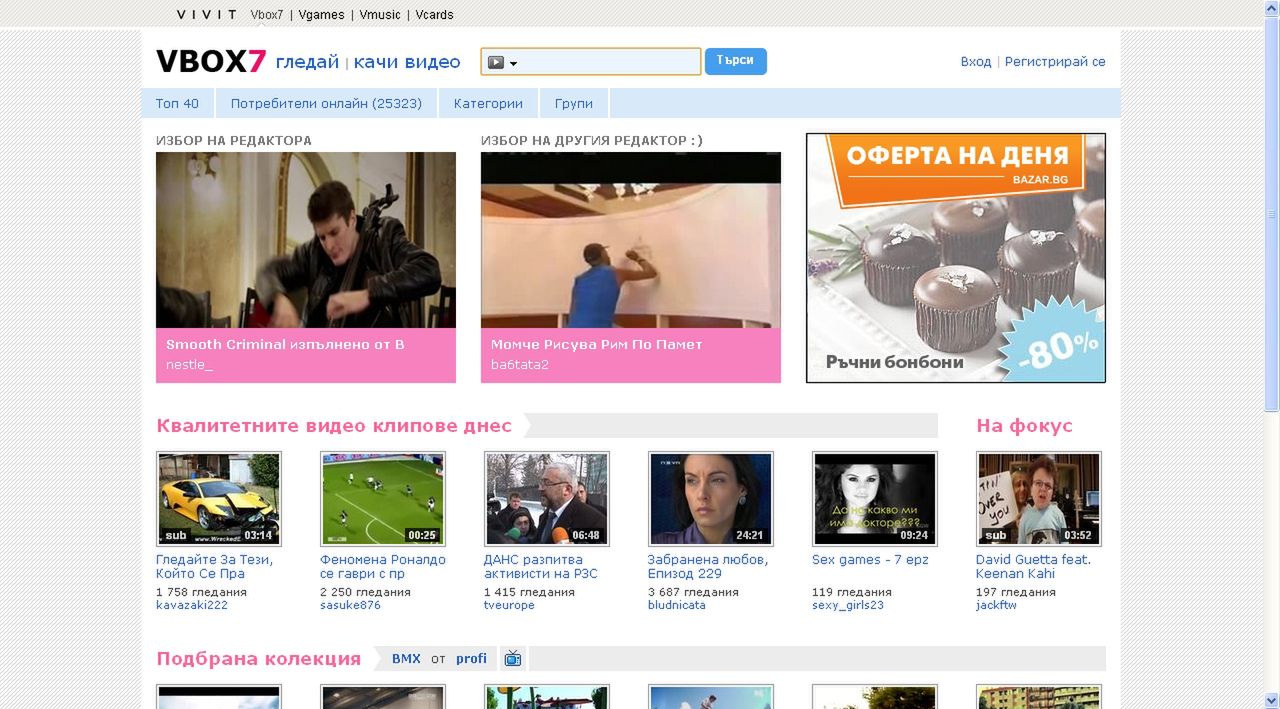Viewport: 1280px width, 709px height.
Task: Click David Guetta feat. Keenan Kahi link
Action: pyautogui.click(x=1034, y=567)
